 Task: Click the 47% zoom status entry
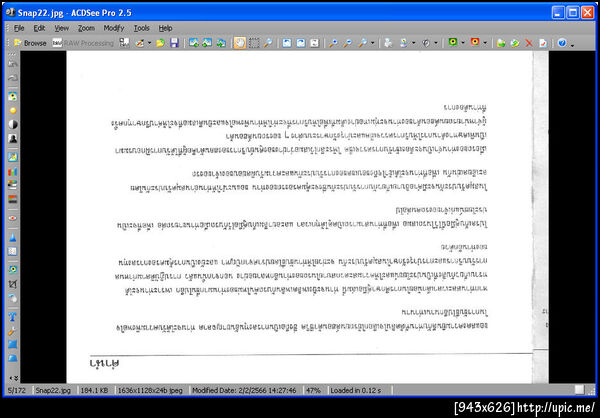313,390
